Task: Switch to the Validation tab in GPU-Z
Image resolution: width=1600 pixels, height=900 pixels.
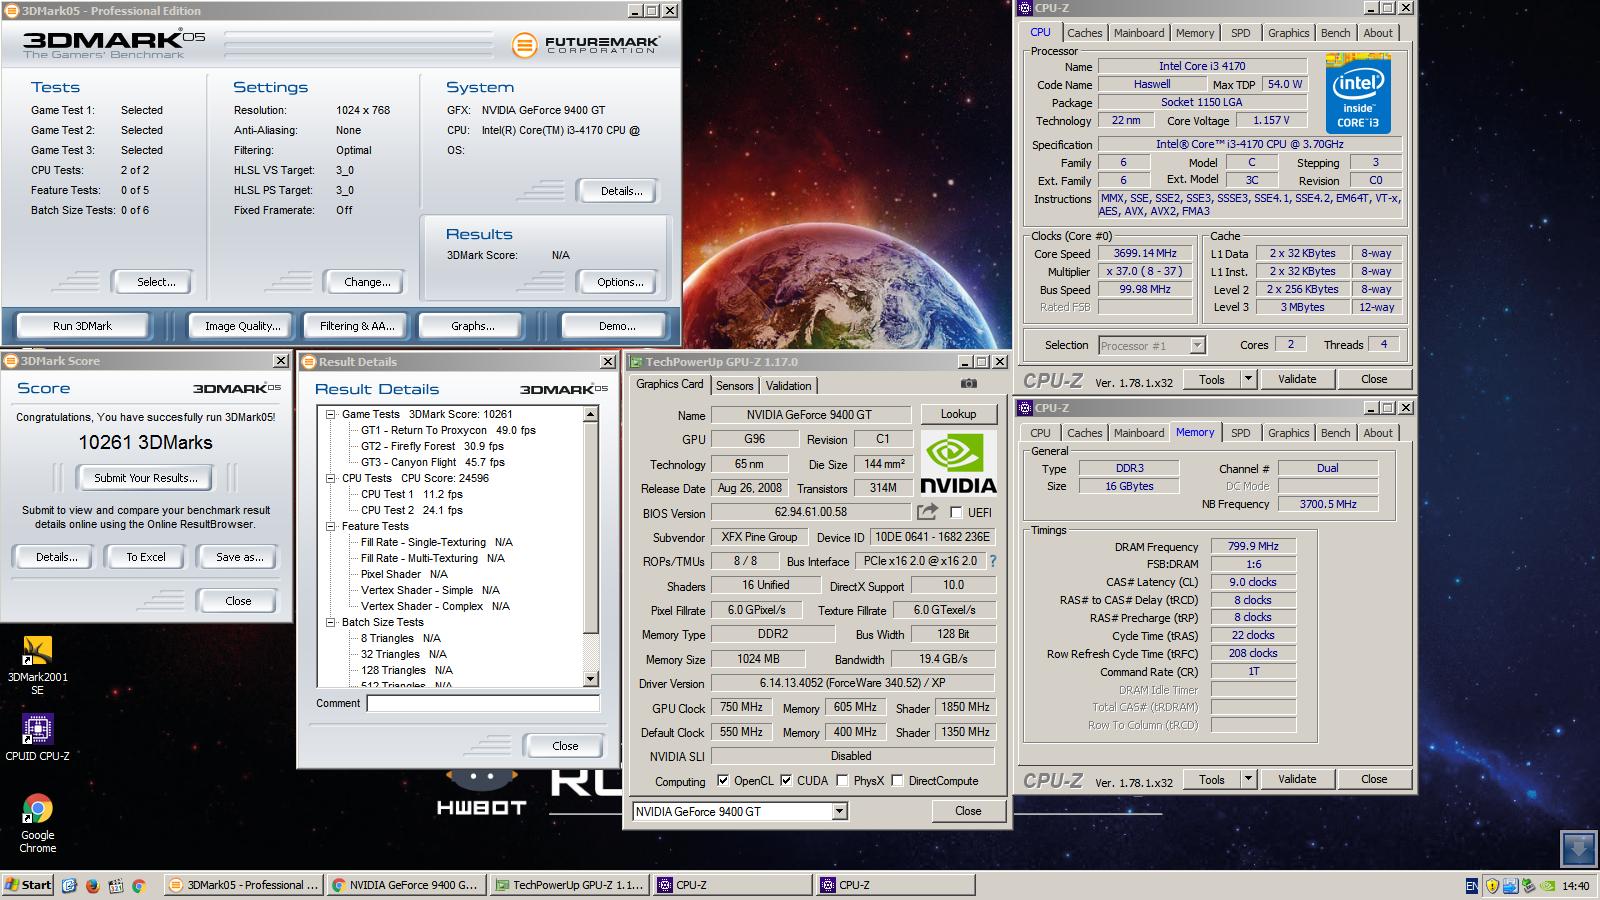Action: pos(788,386)
